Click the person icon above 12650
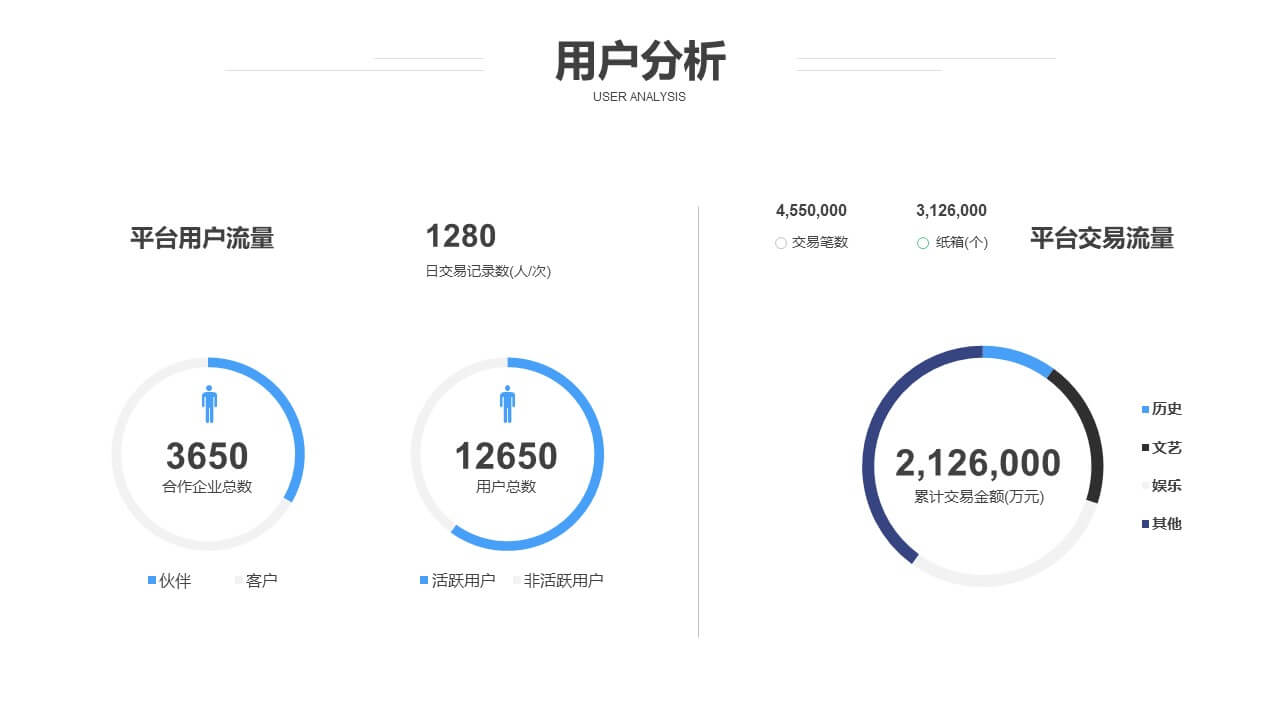Viewport: 1280px width, 720px height. pos(507,404)
